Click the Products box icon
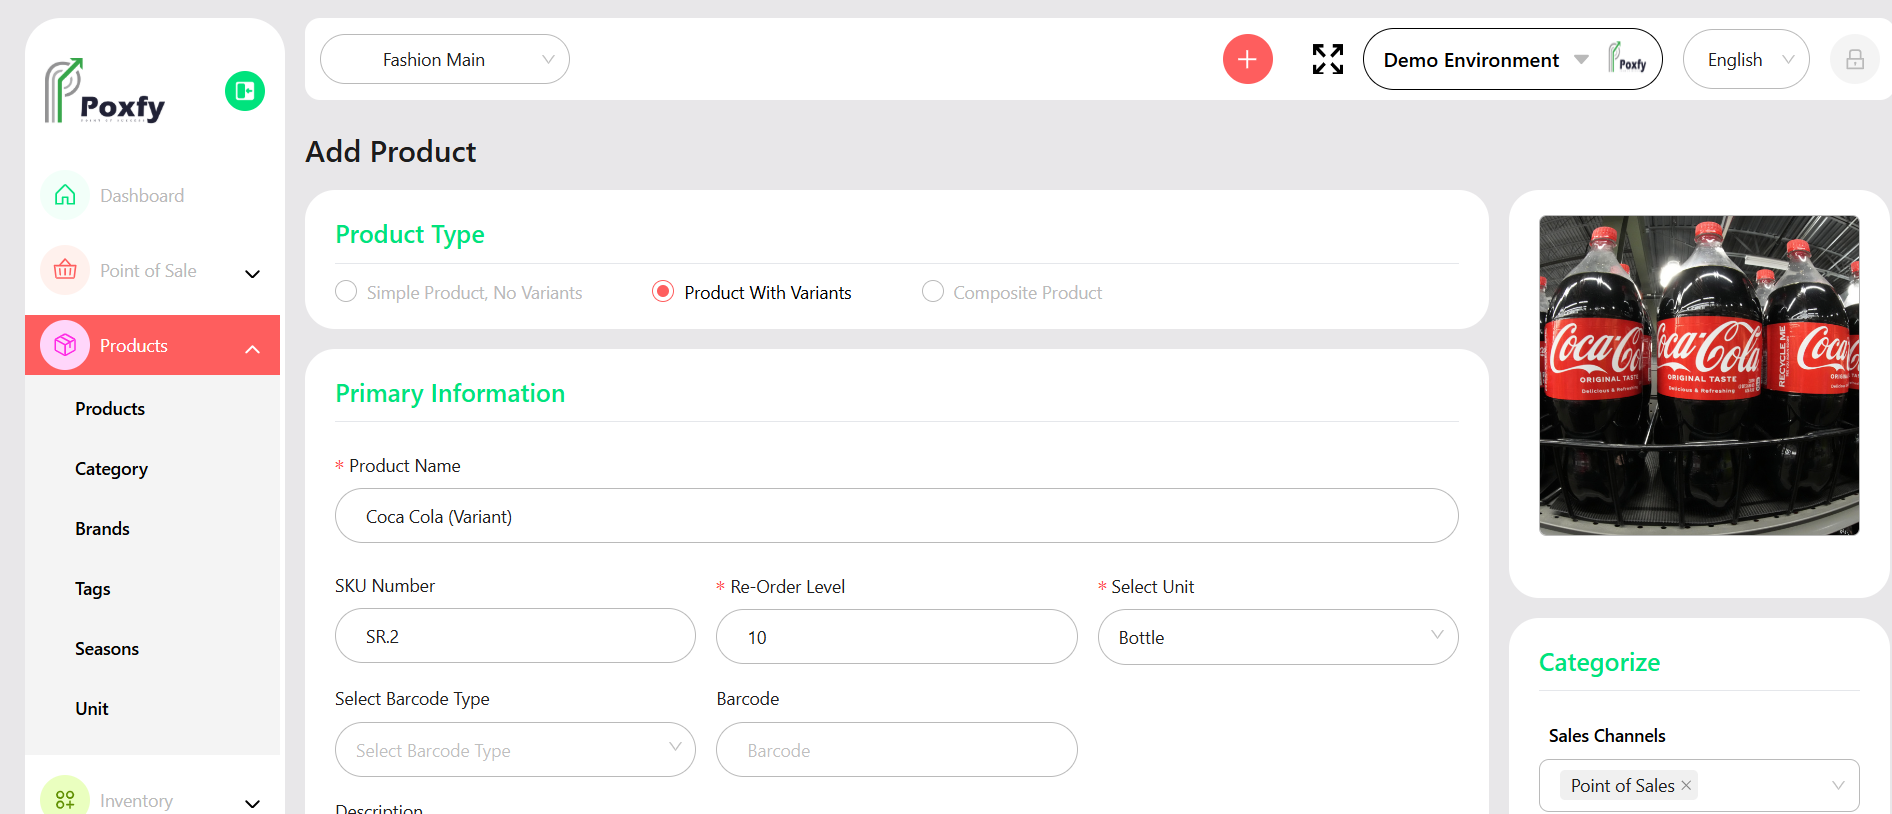 [x=65, y=345]
